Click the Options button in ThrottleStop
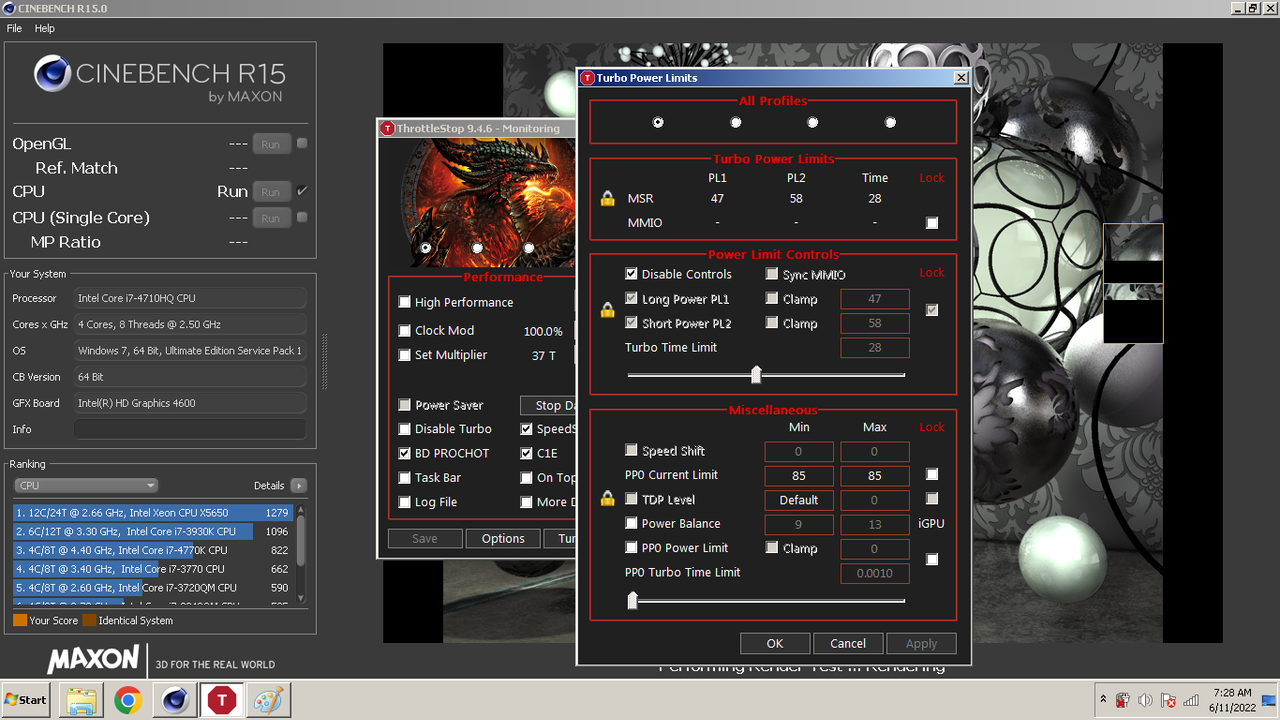 tap(503, 538)
